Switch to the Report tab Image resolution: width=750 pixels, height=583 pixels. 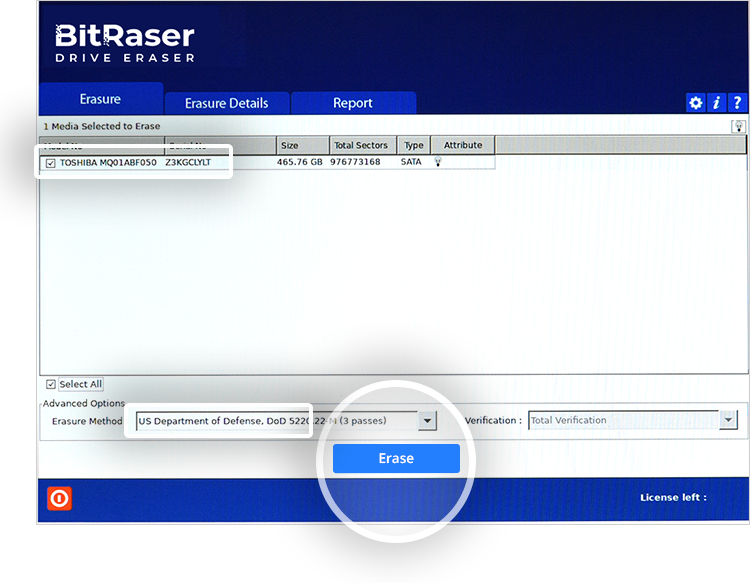(353, 103)
